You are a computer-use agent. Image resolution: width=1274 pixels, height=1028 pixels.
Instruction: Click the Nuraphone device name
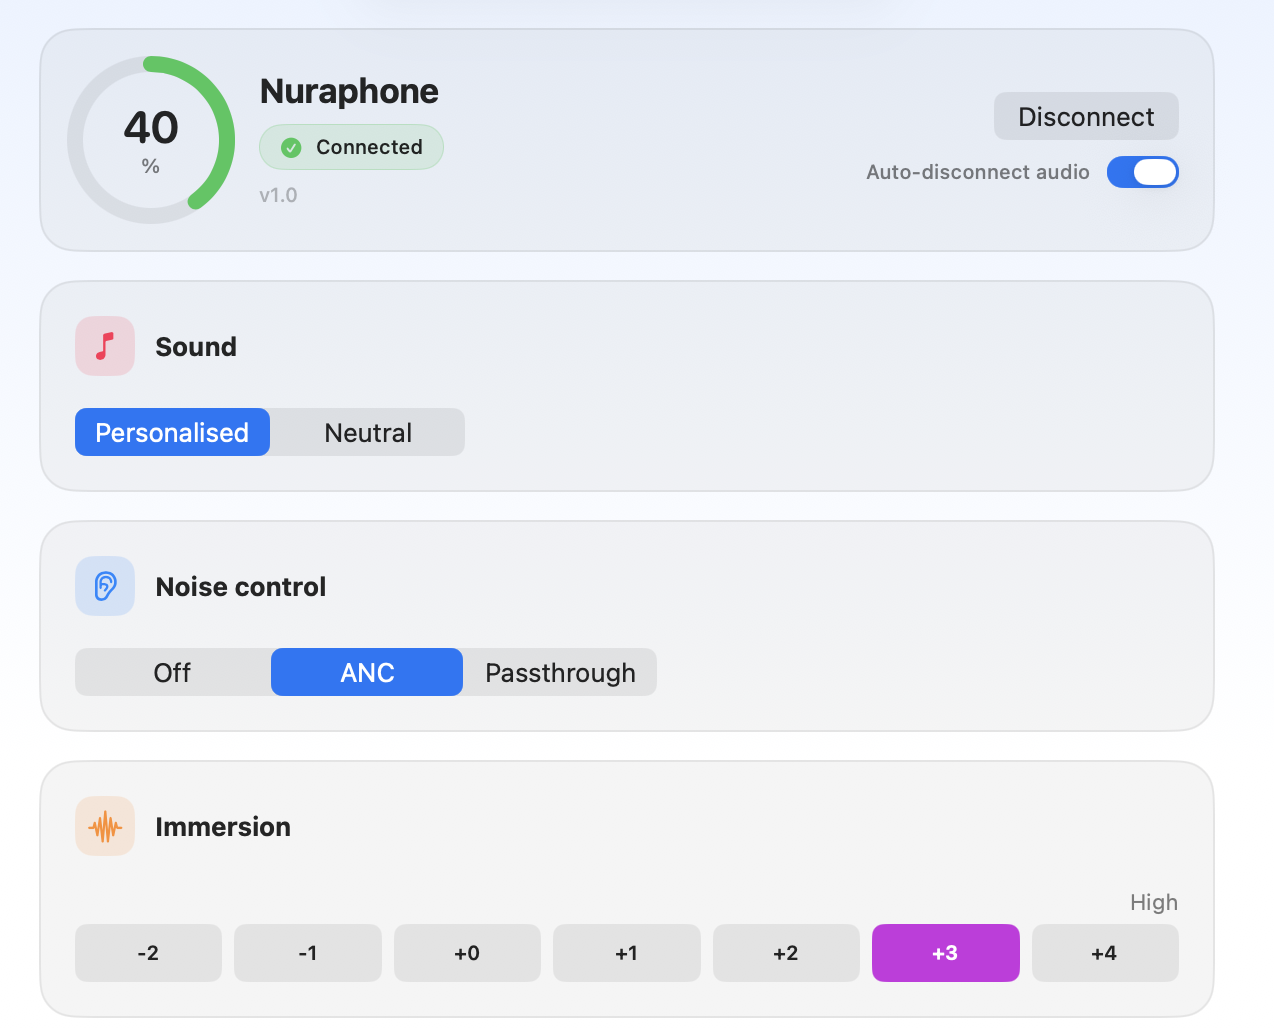(349, 91)
